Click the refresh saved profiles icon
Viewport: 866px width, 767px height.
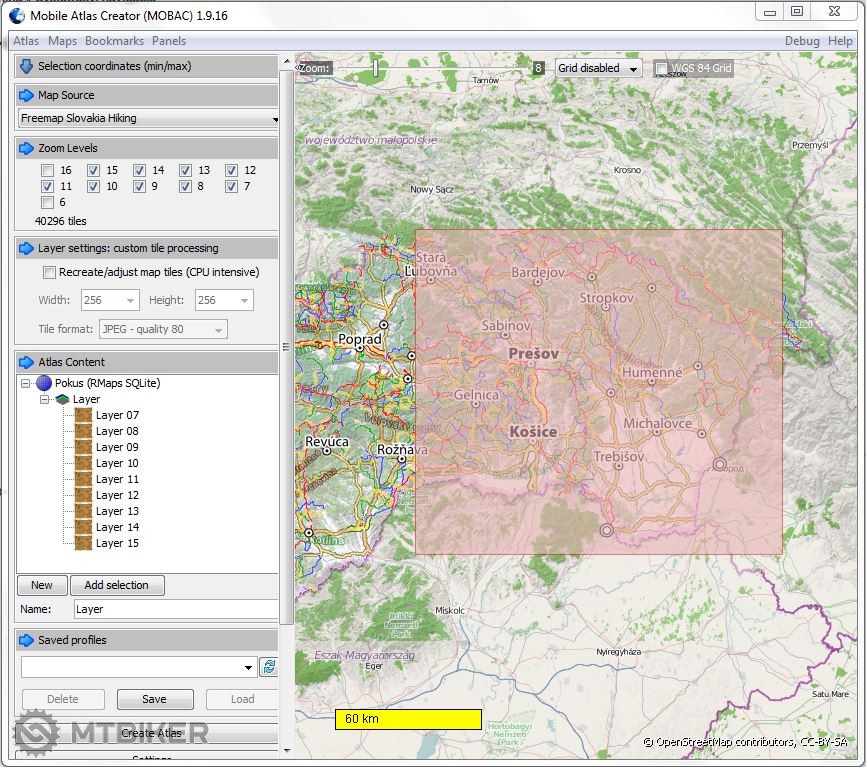pos(268,667)
